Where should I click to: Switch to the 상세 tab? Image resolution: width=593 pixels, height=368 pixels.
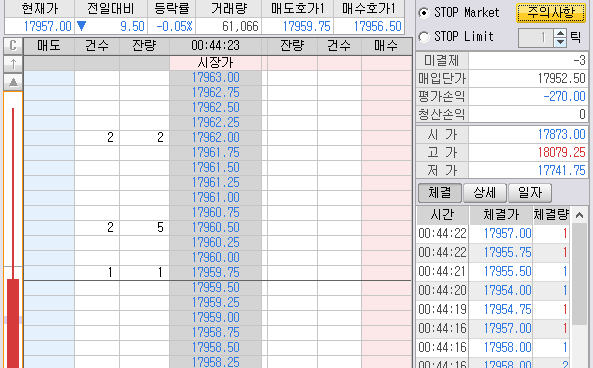485,193
